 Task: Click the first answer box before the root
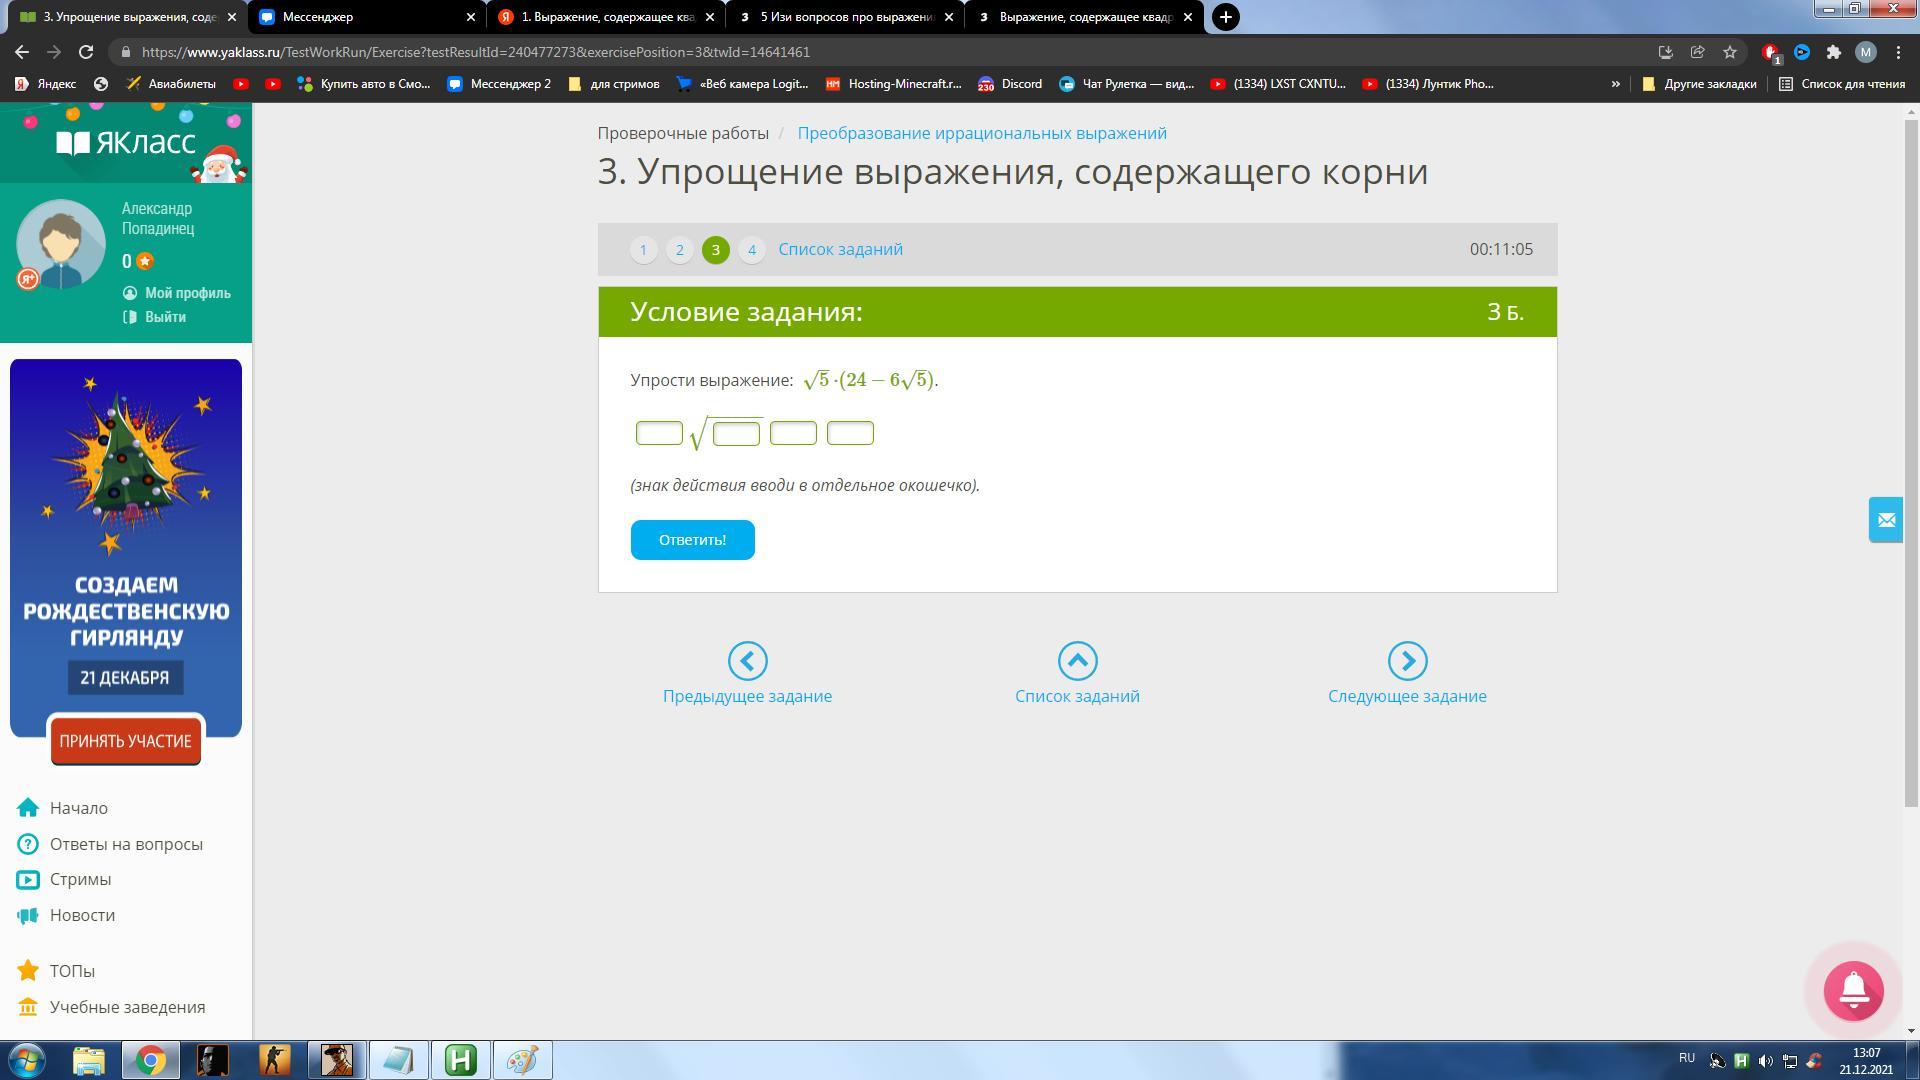tap(659, 433)
